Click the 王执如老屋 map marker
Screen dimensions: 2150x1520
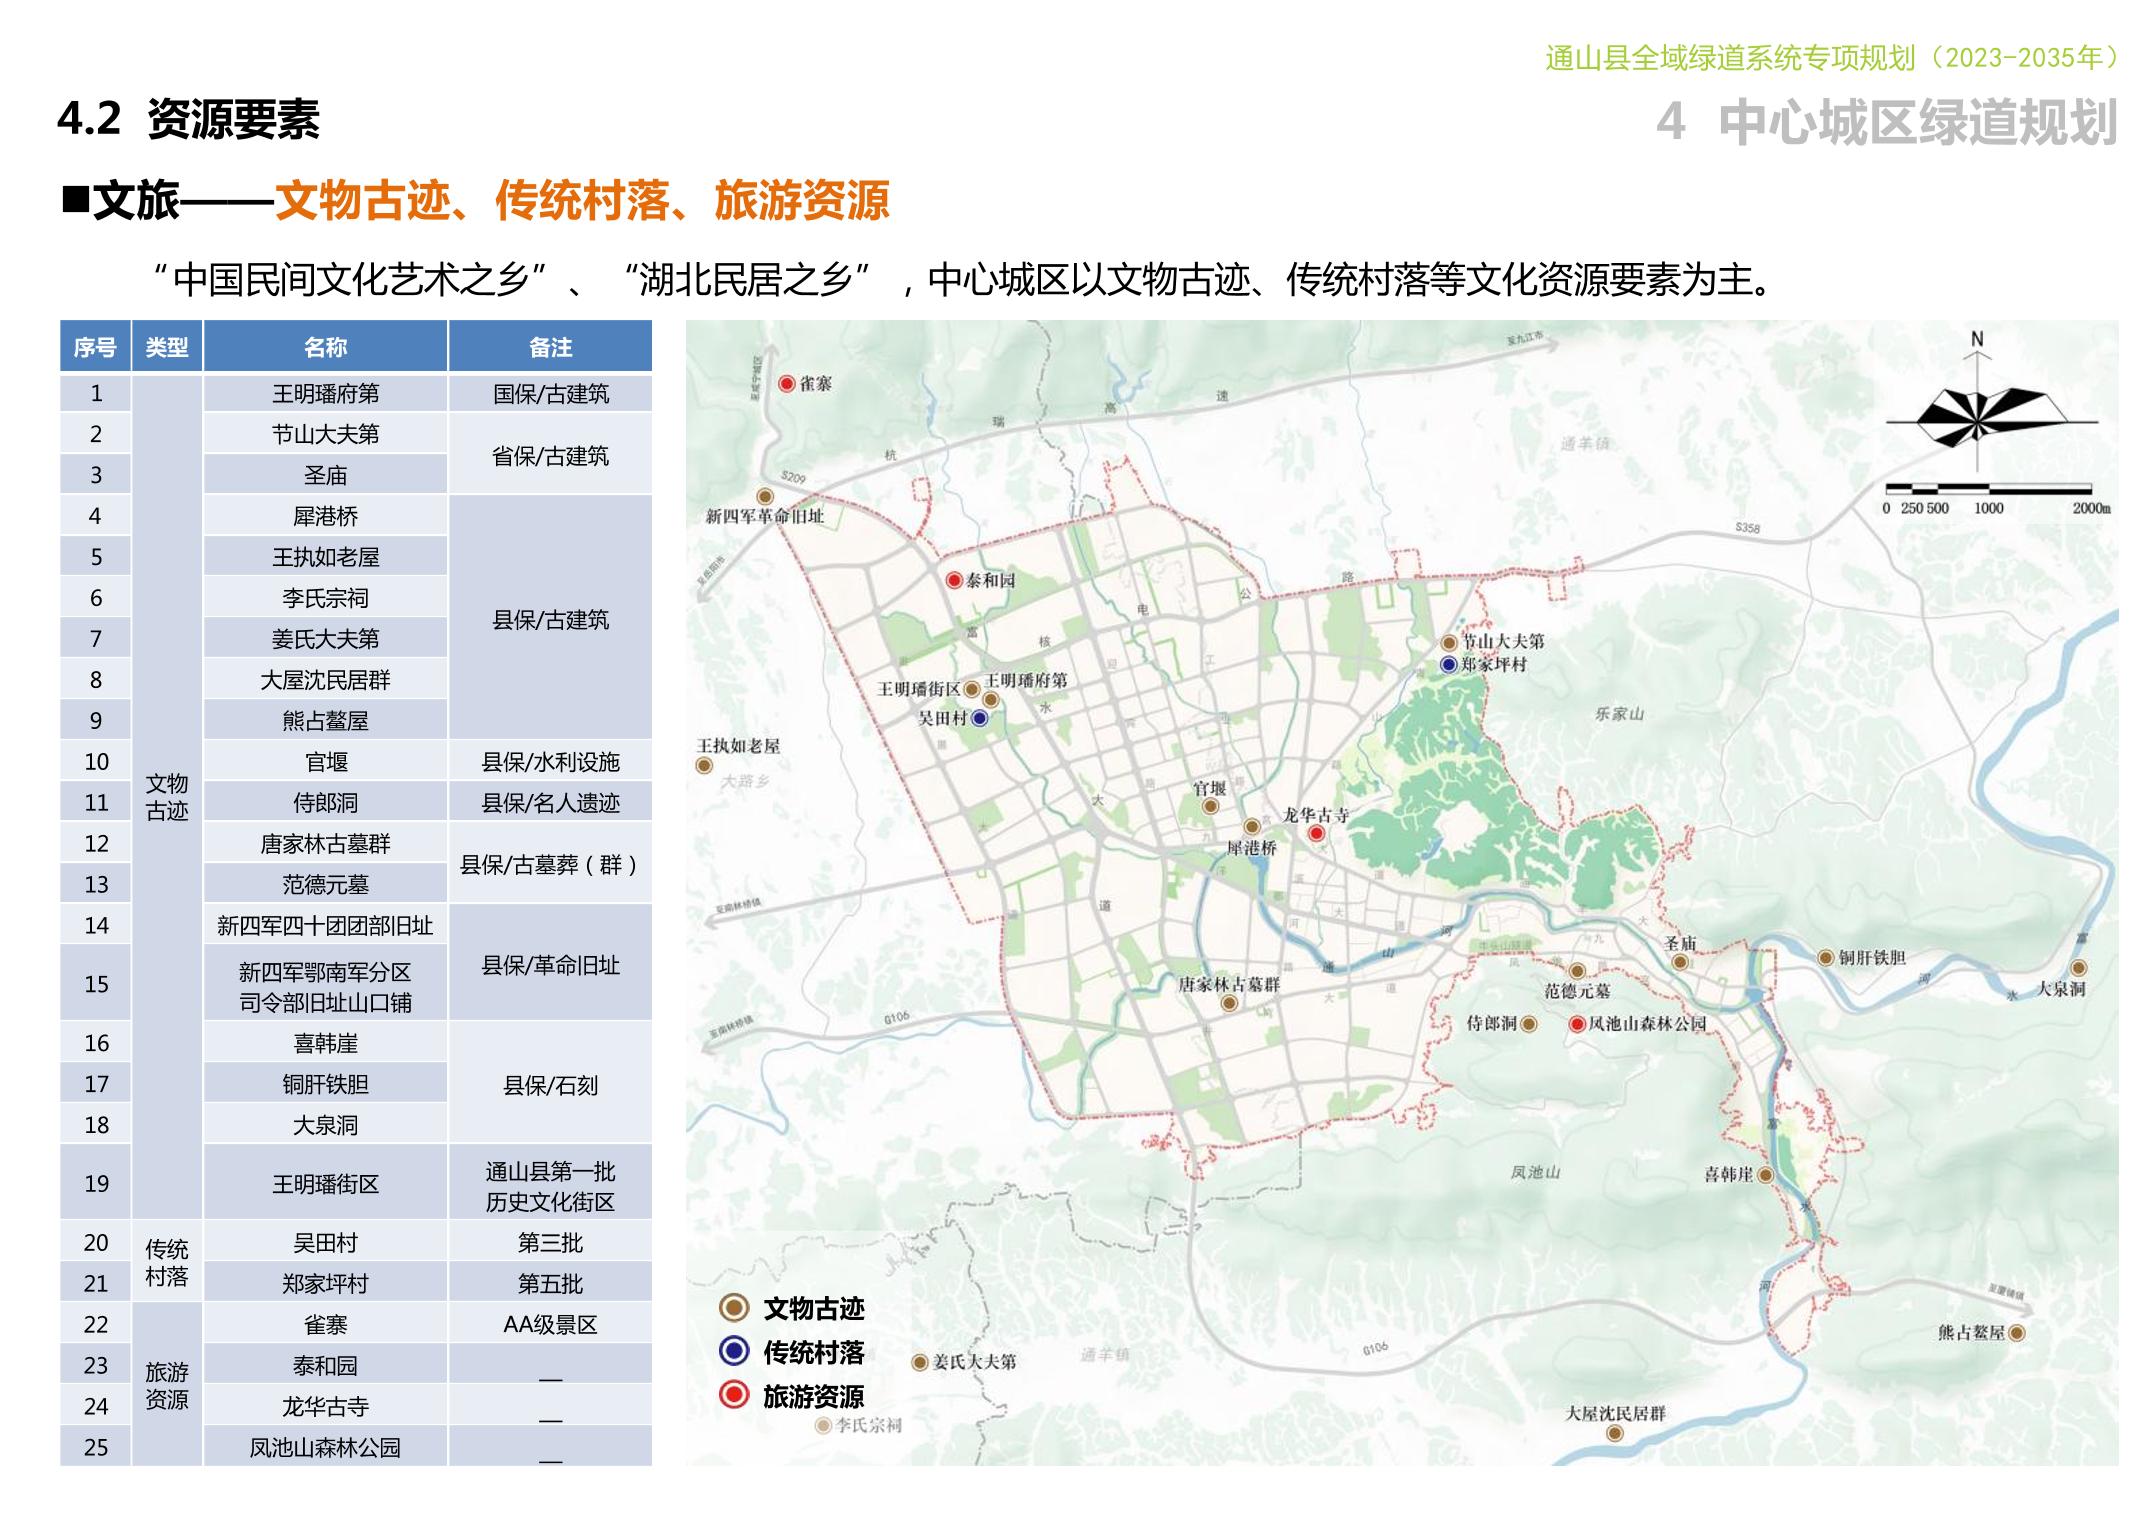pos(704,766)
